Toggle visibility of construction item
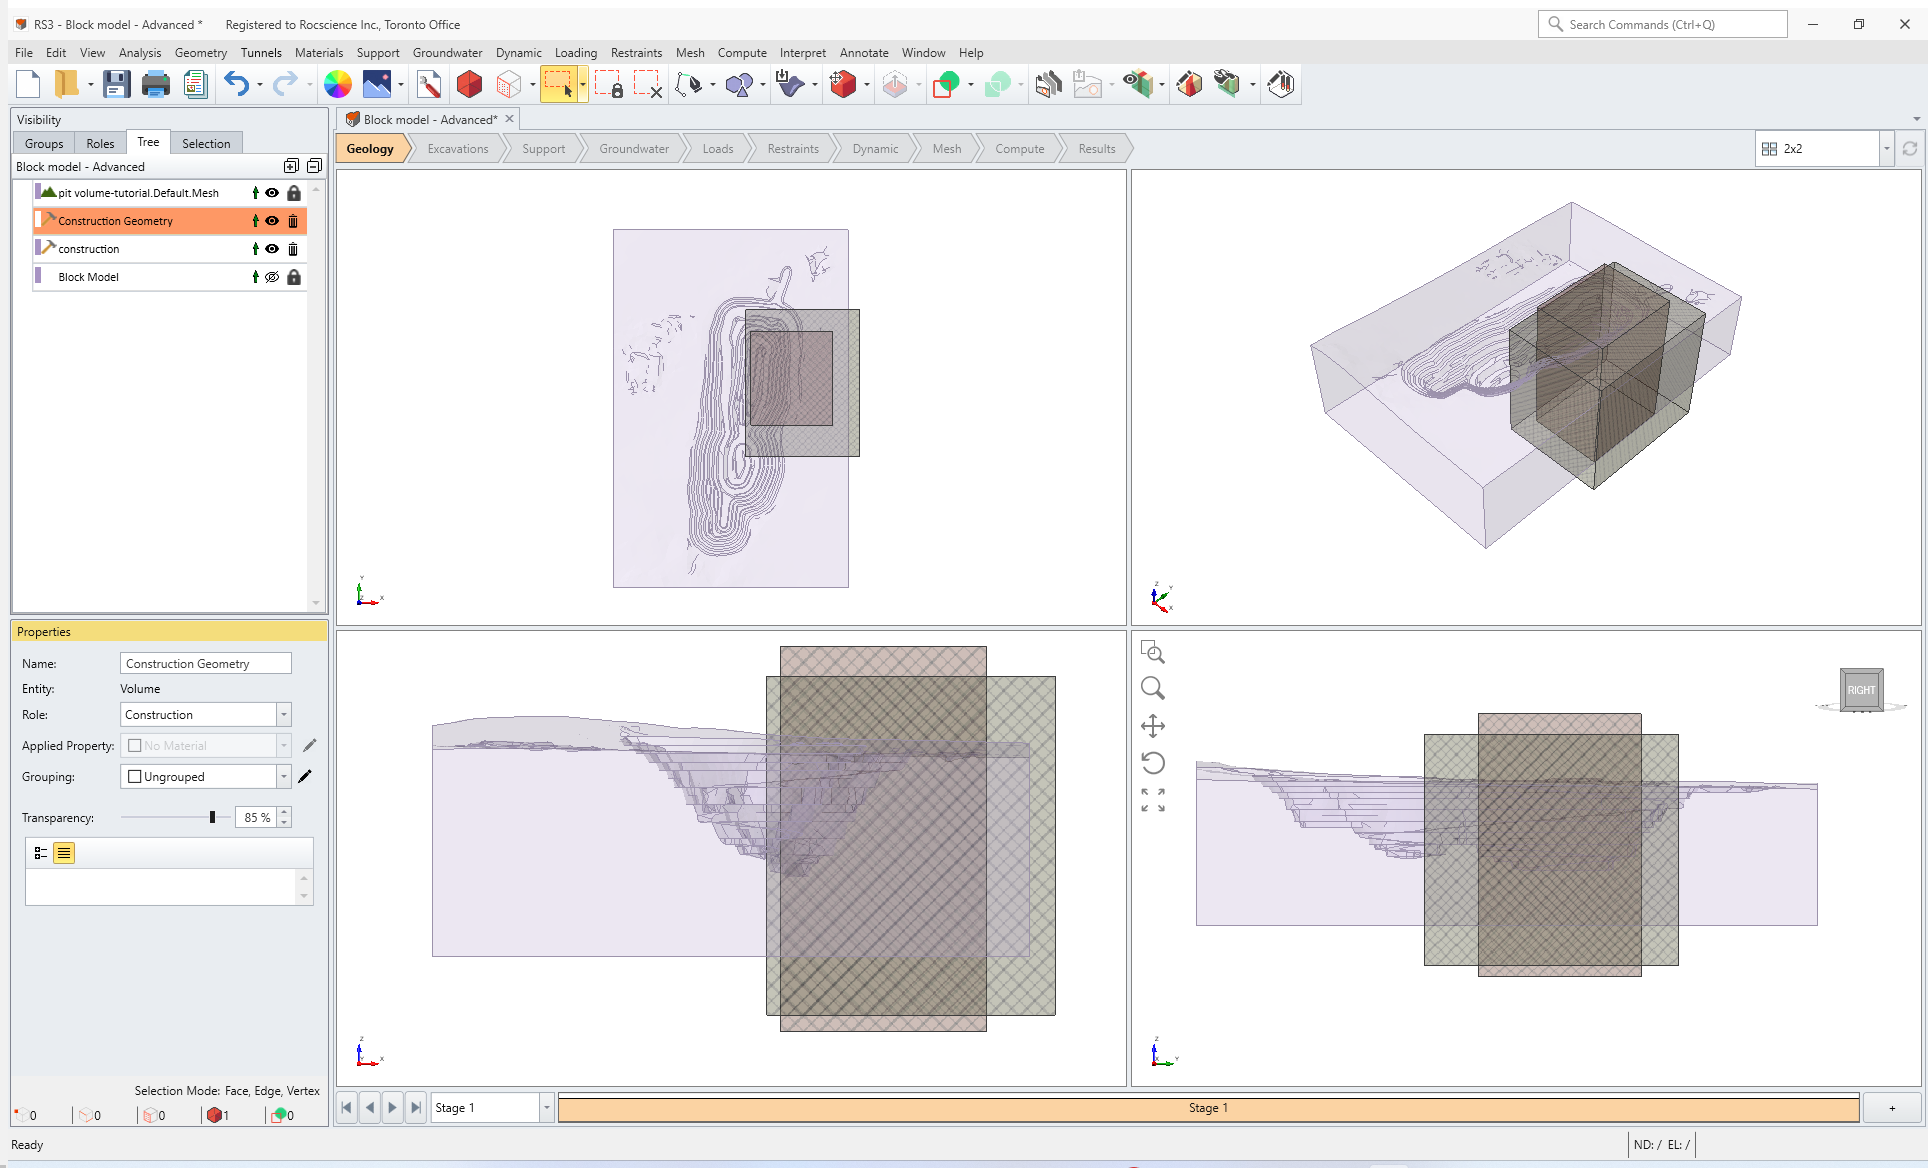Screen dimensions: 1928x1168 (271, 248)
